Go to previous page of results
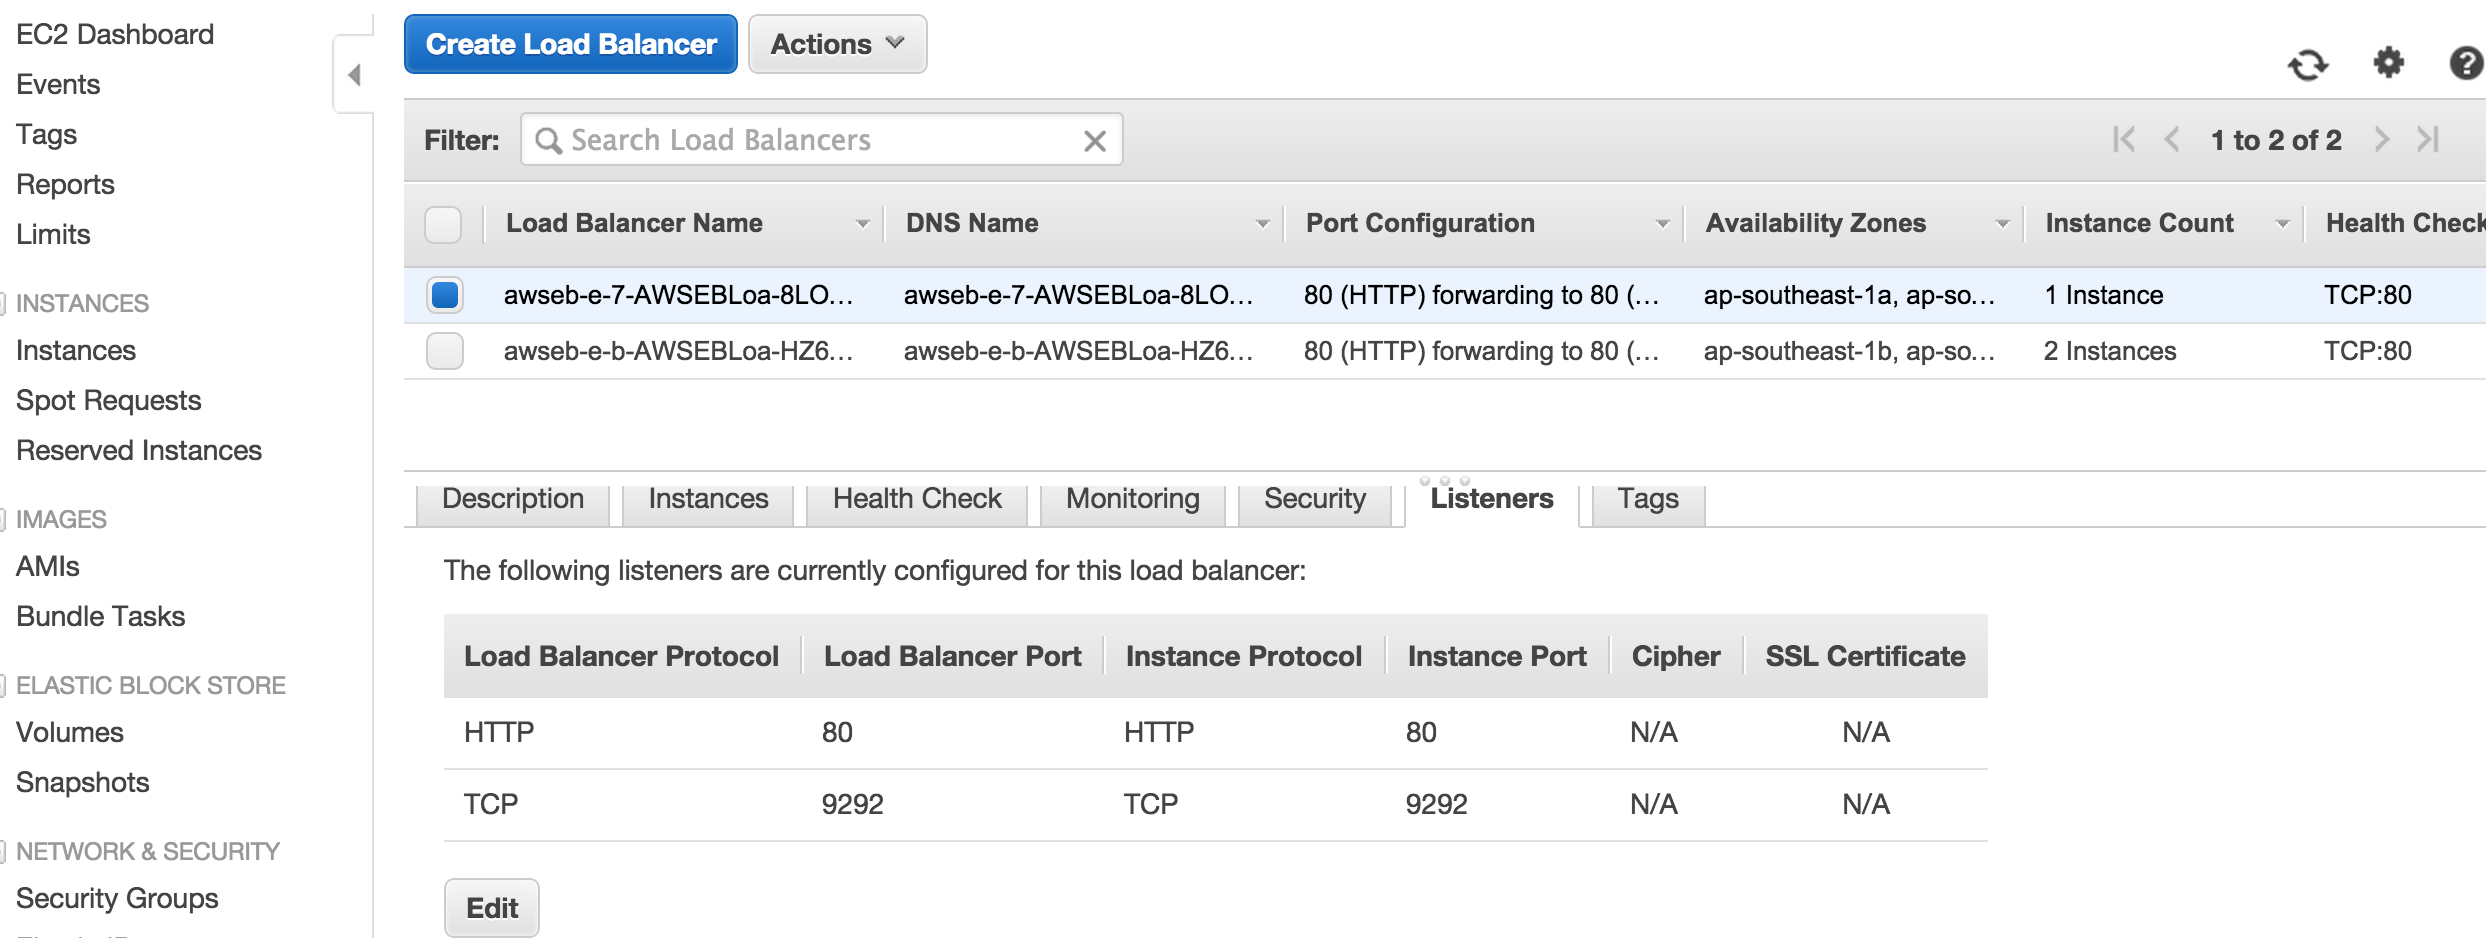Screen dimensions: 2490x952 coord(2172,140)
